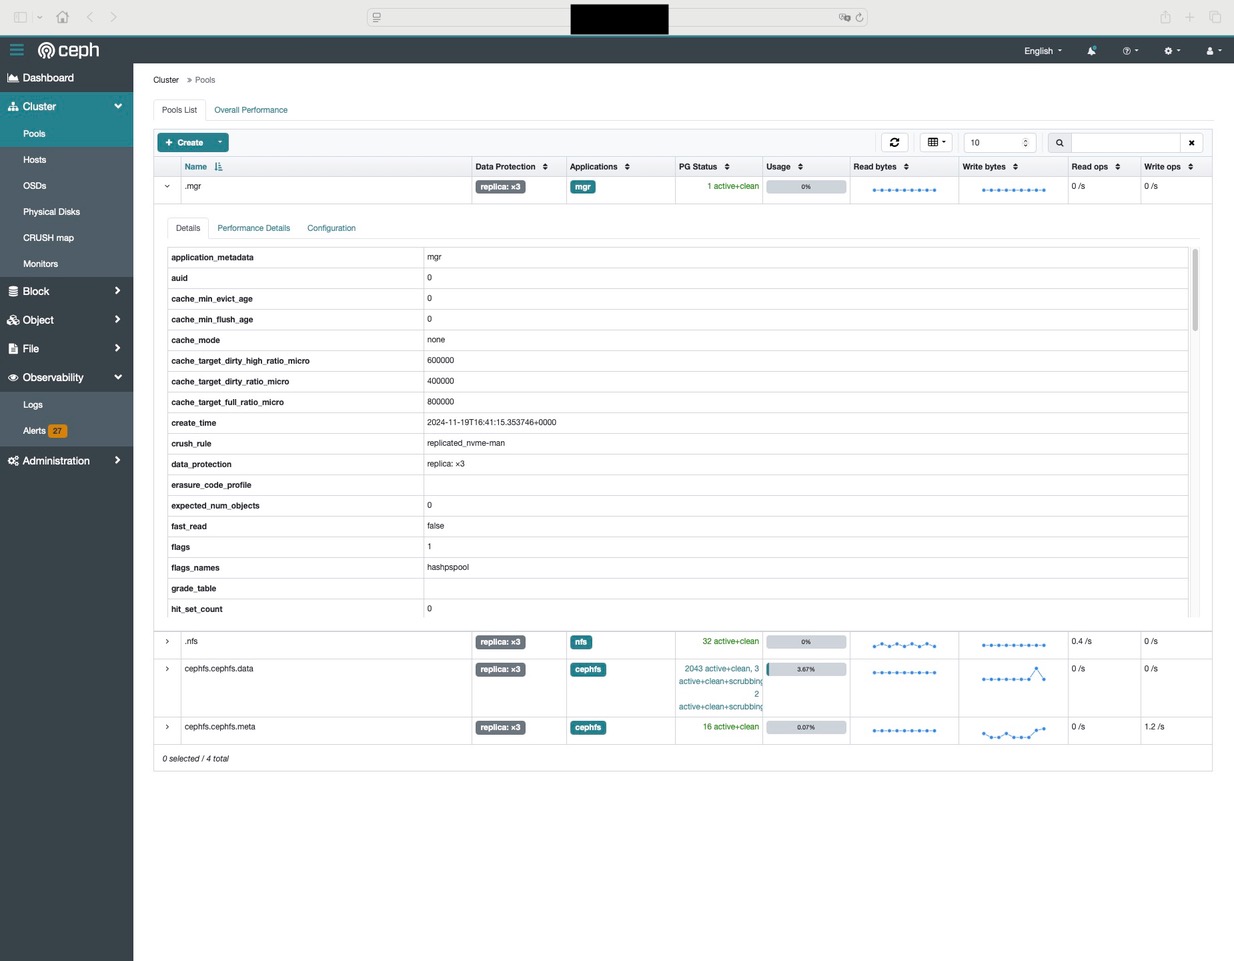Expand the Object sidebar section
Viewport: 1234px width, 961px height.
pyautogui.click(x=66, y=320)
